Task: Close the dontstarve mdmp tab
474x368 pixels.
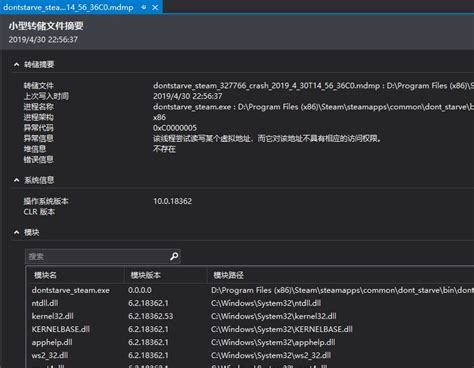Action: (x=155, y=7)
